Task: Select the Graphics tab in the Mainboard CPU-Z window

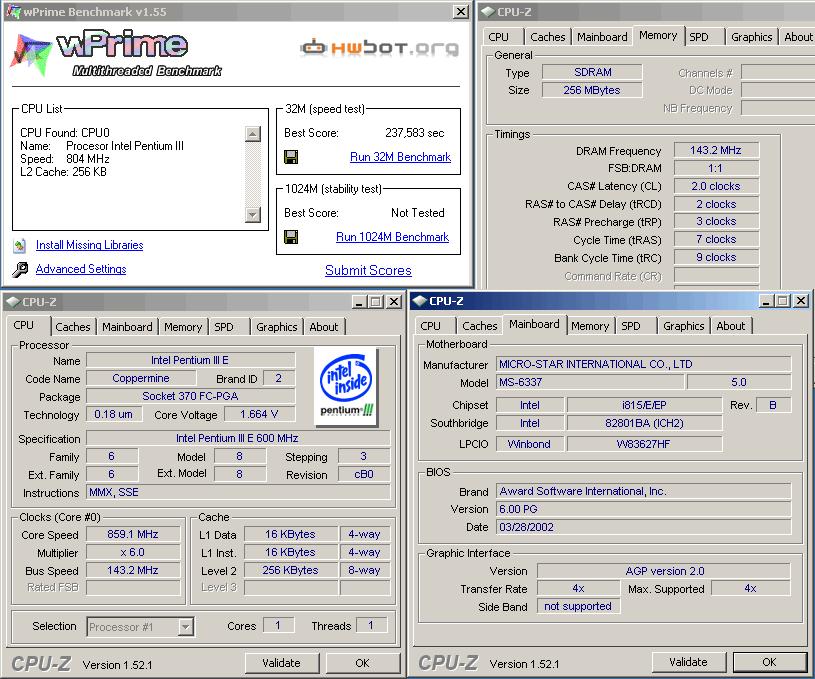Action: tap(684, 326)
